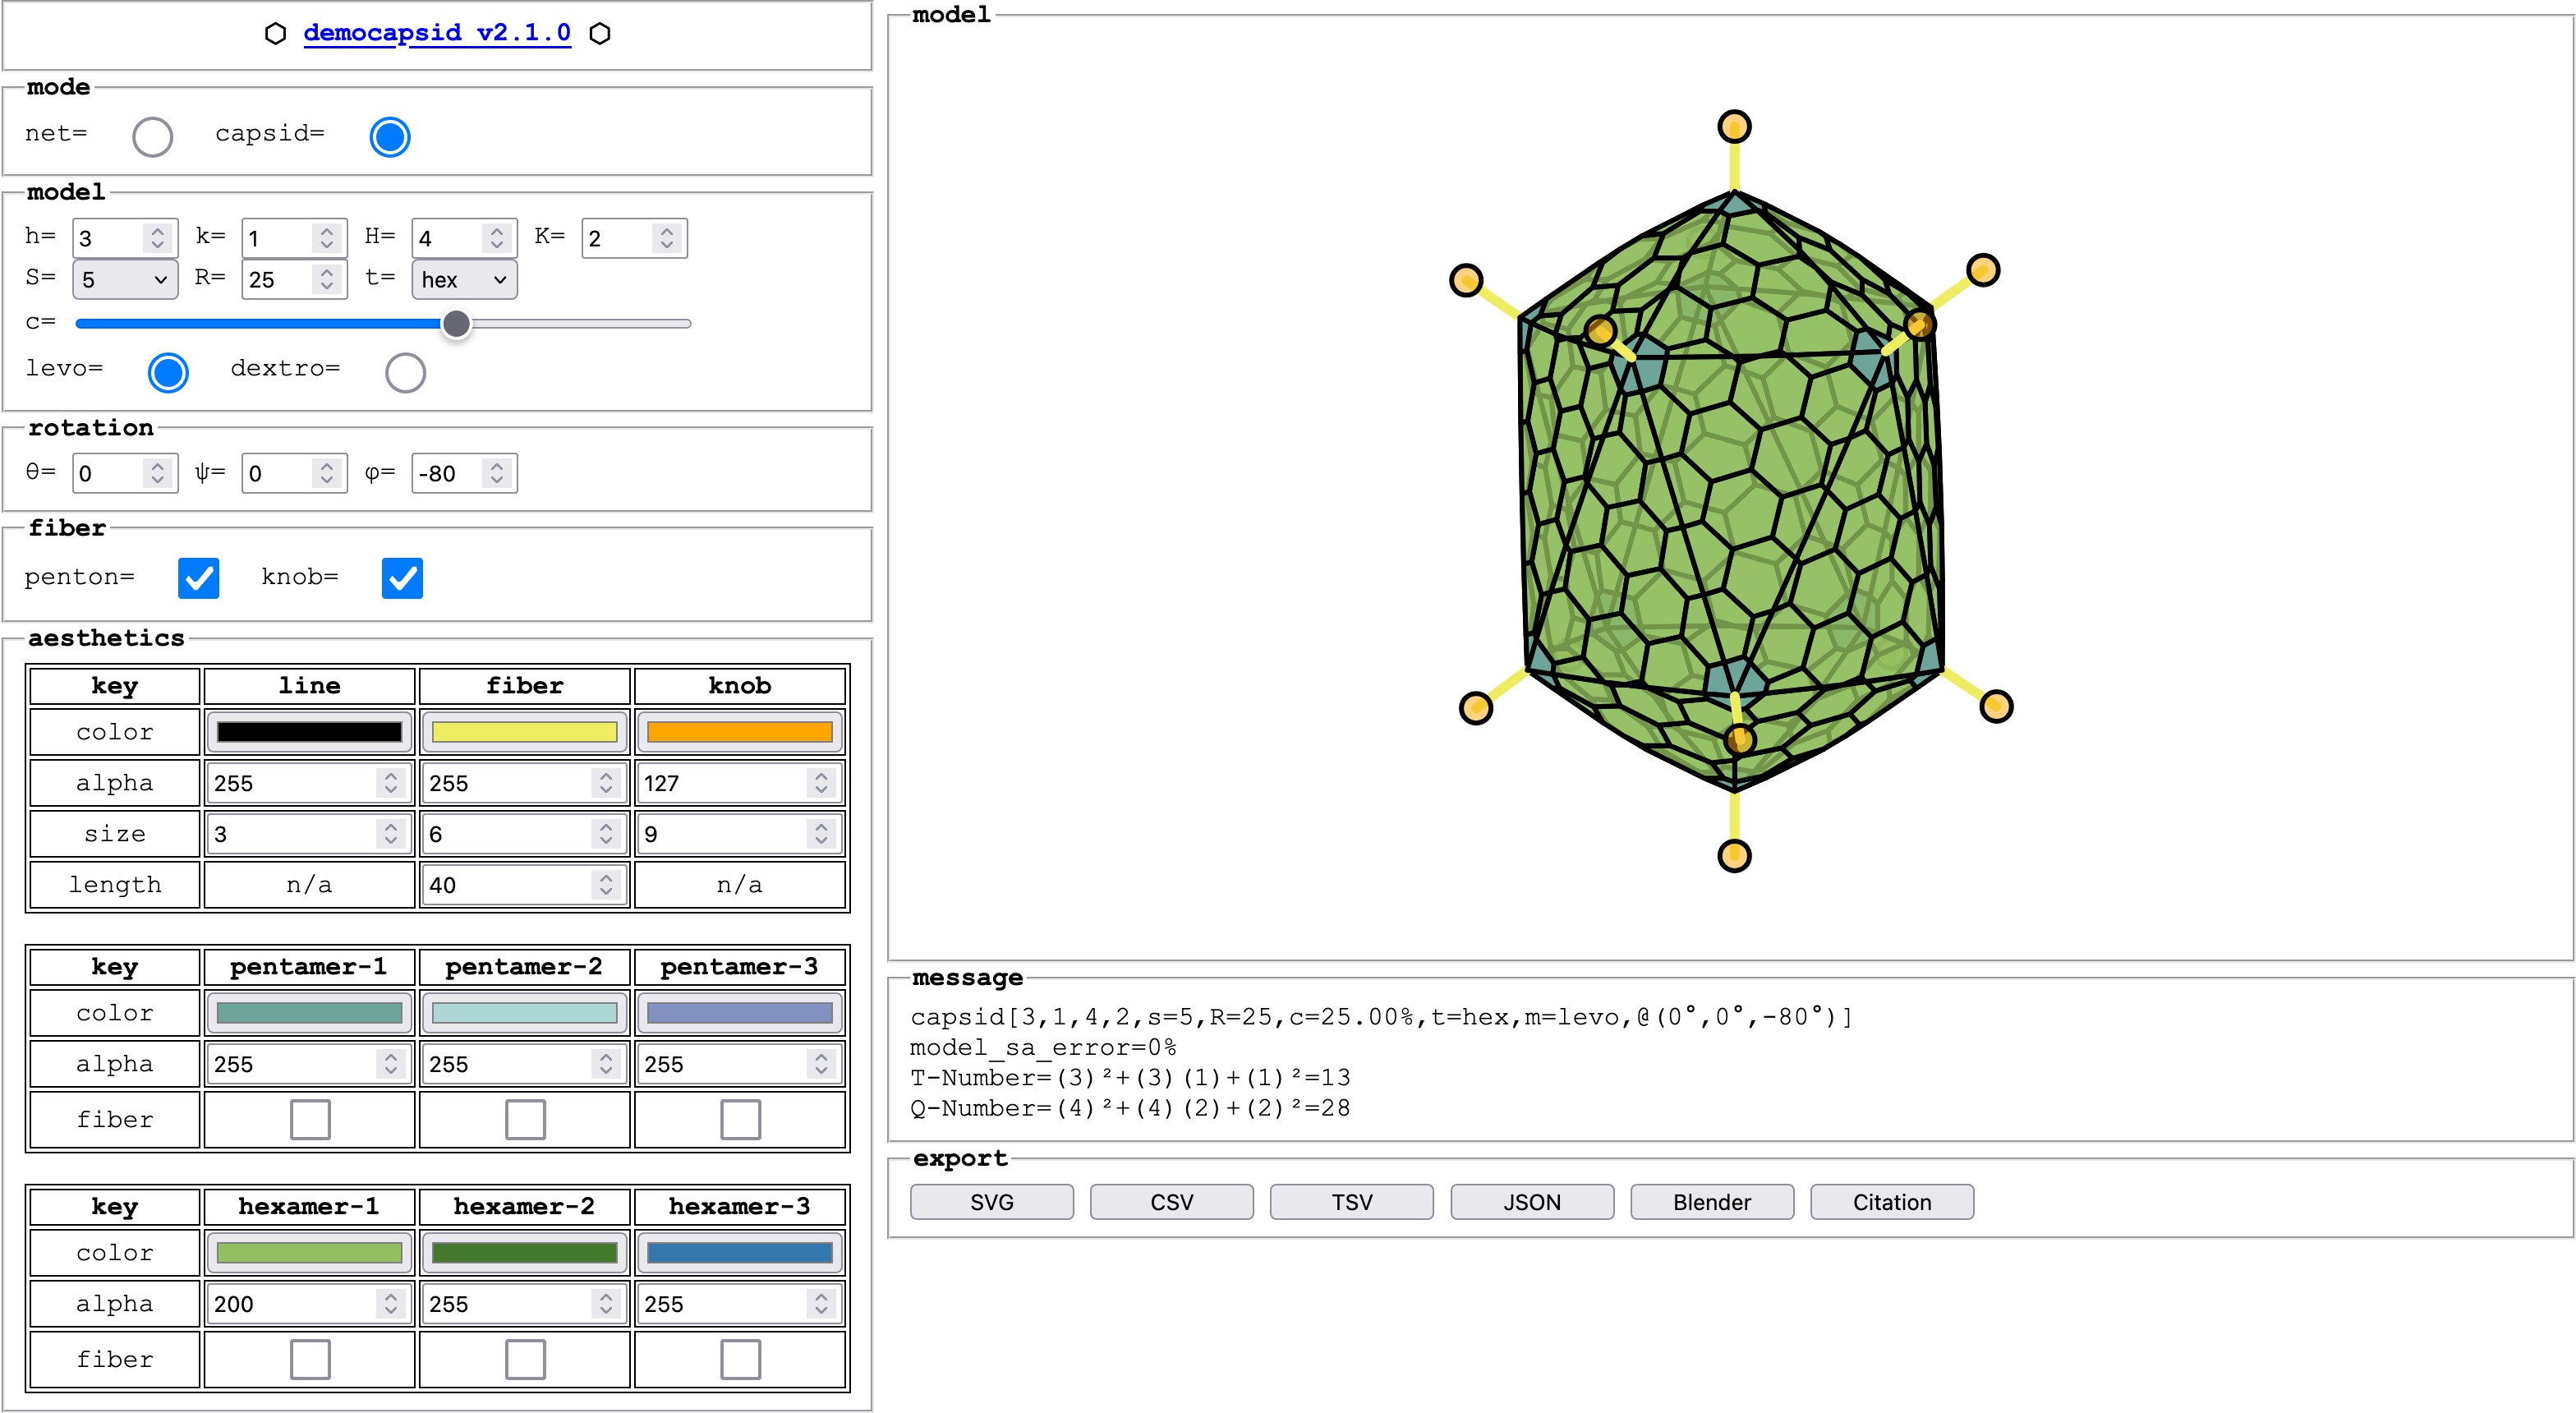Open the knob orange color swatch

click(739, 732)
